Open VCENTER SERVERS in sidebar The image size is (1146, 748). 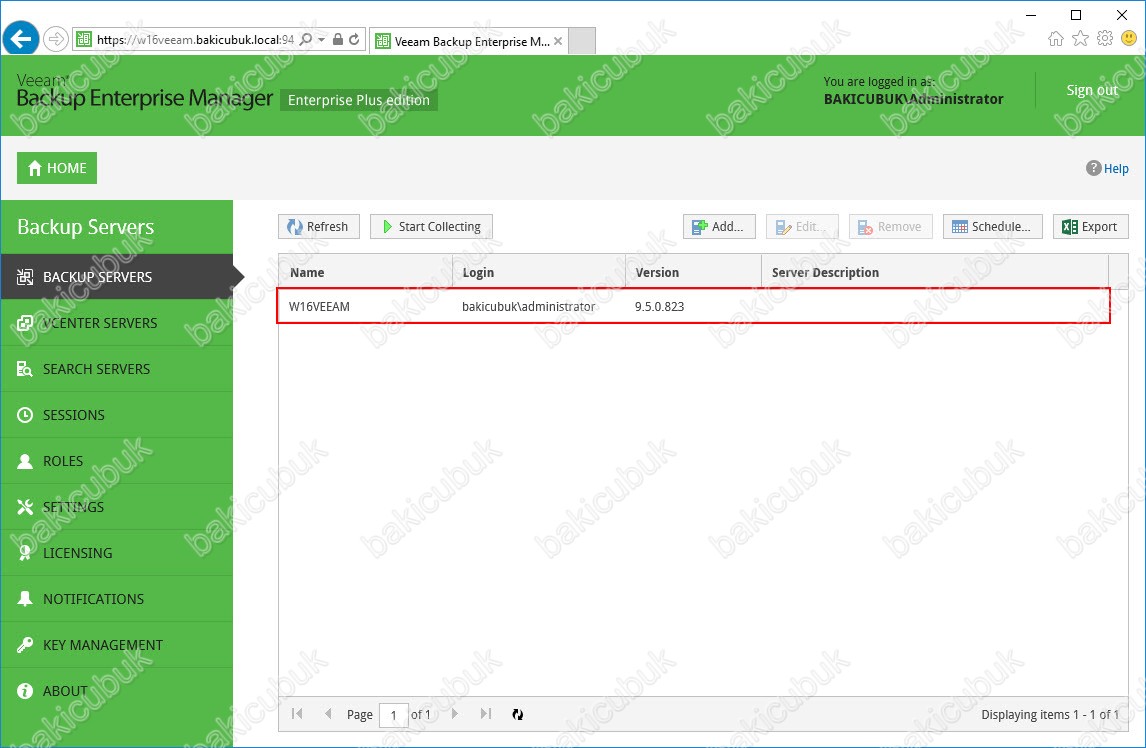point(117,322)
